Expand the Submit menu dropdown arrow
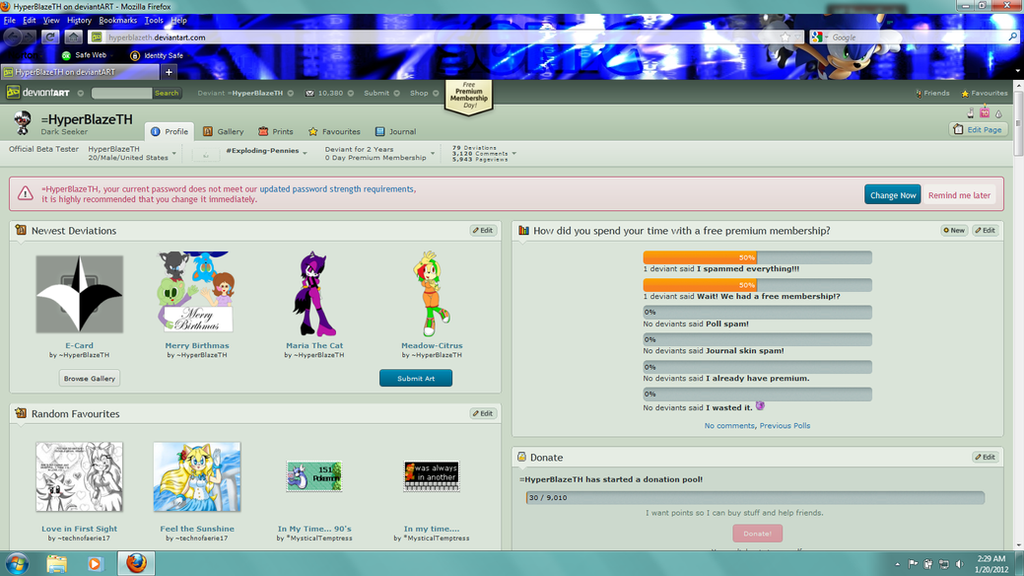Image resolution: width=1024 pixels, height=576 pixels. pos(396,93)
